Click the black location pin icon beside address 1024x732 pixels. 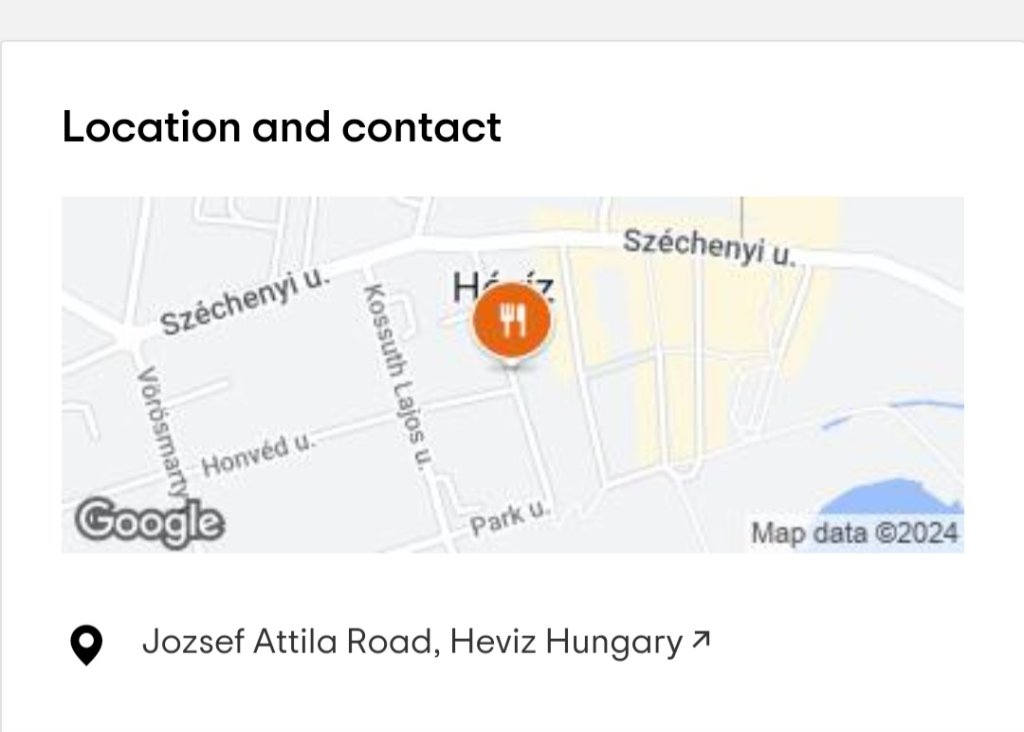[87, 644]
